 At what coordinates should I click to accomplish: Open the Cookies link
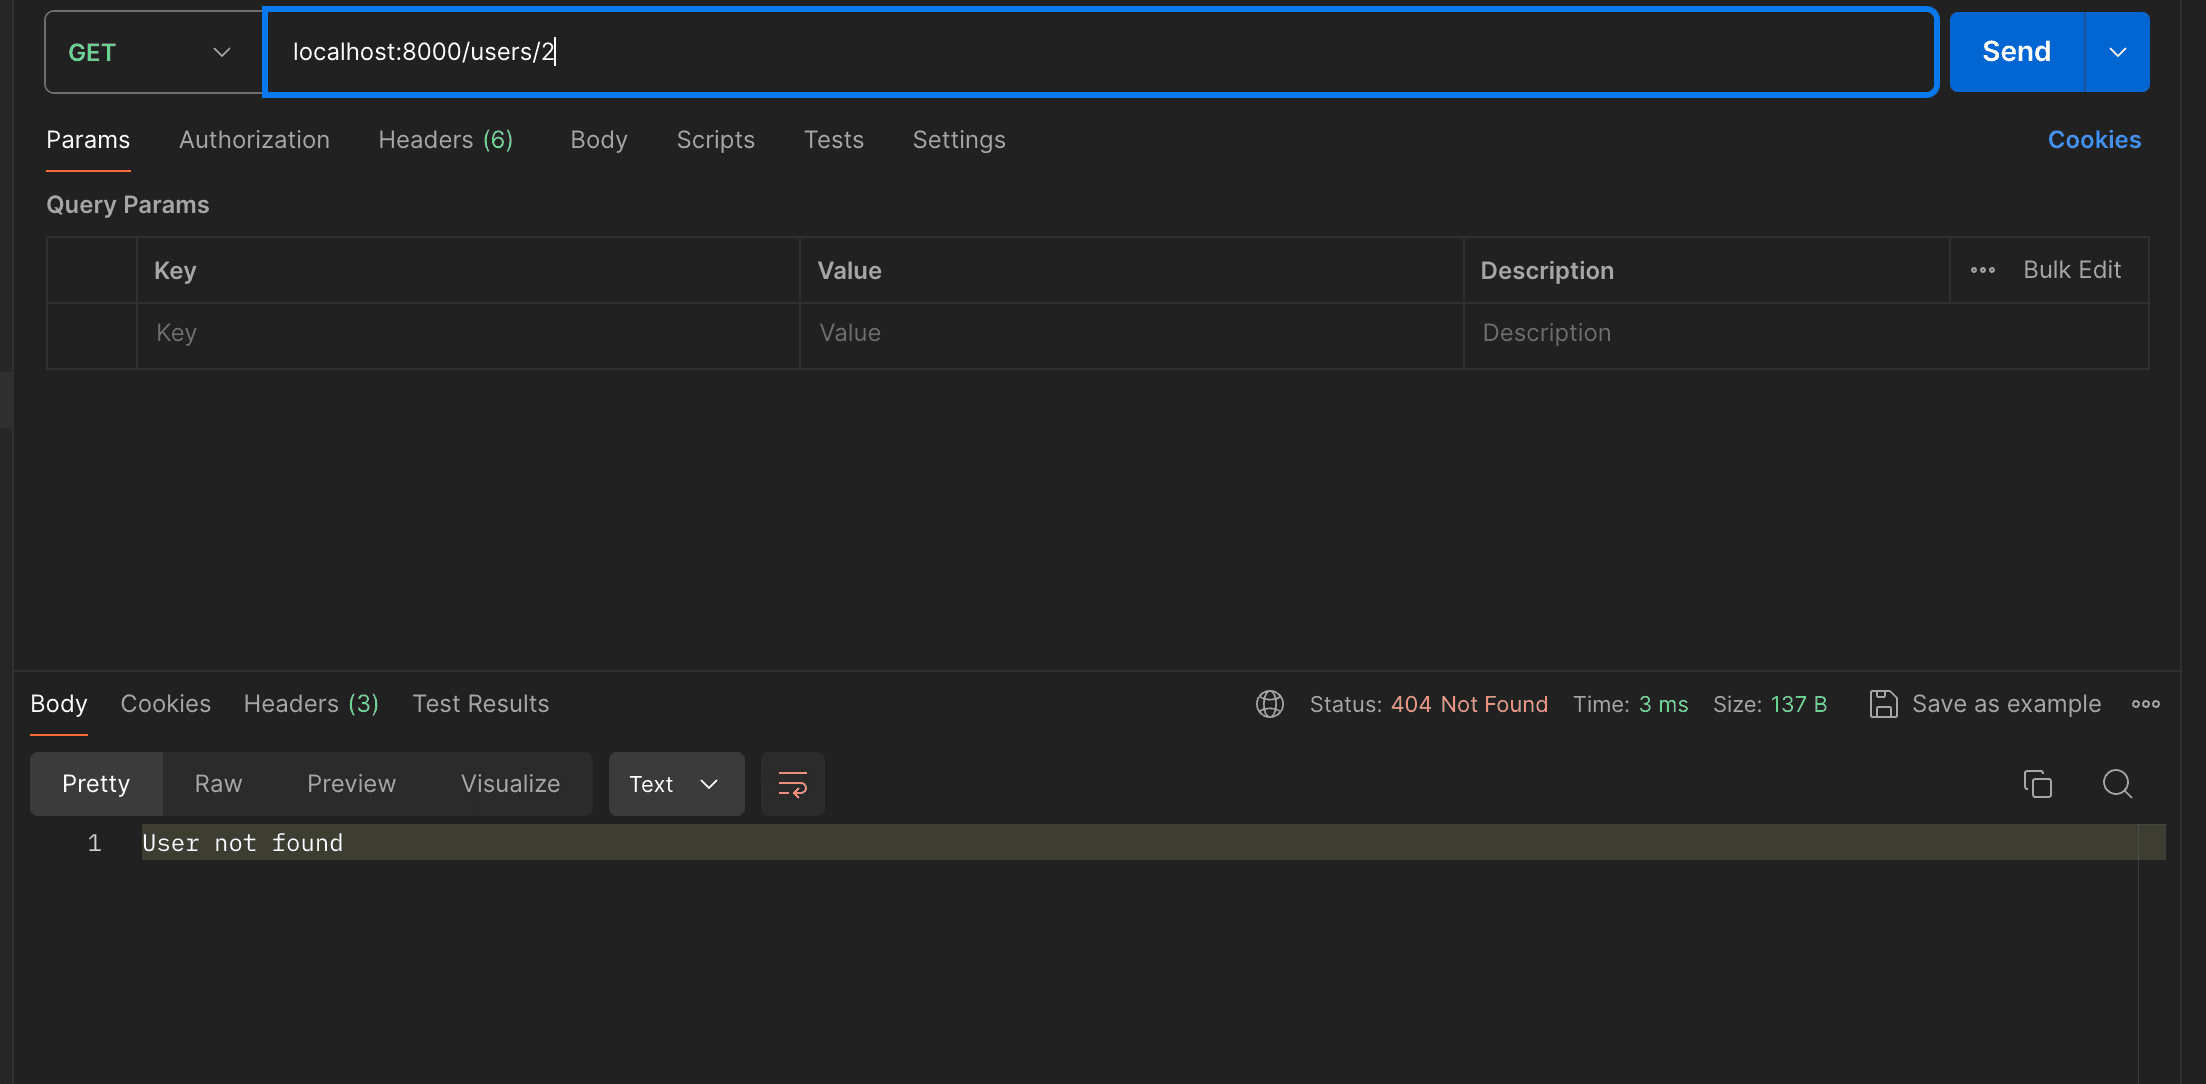(2094, 140)
